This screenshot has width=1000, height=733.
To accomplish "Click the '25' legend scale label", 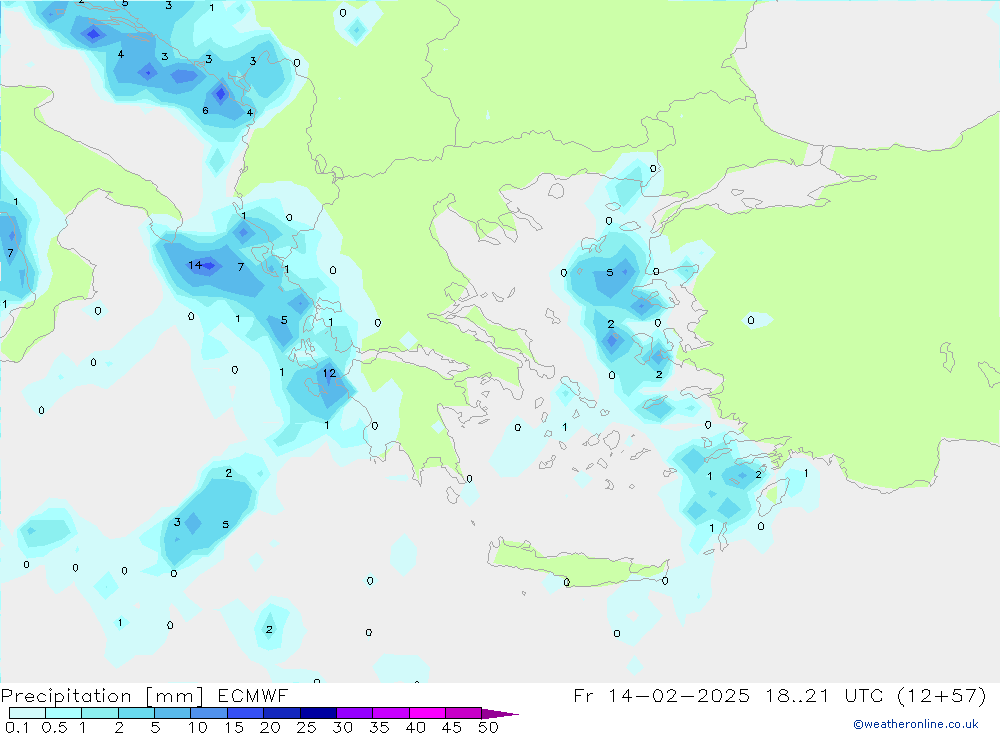I will [306, 727].
